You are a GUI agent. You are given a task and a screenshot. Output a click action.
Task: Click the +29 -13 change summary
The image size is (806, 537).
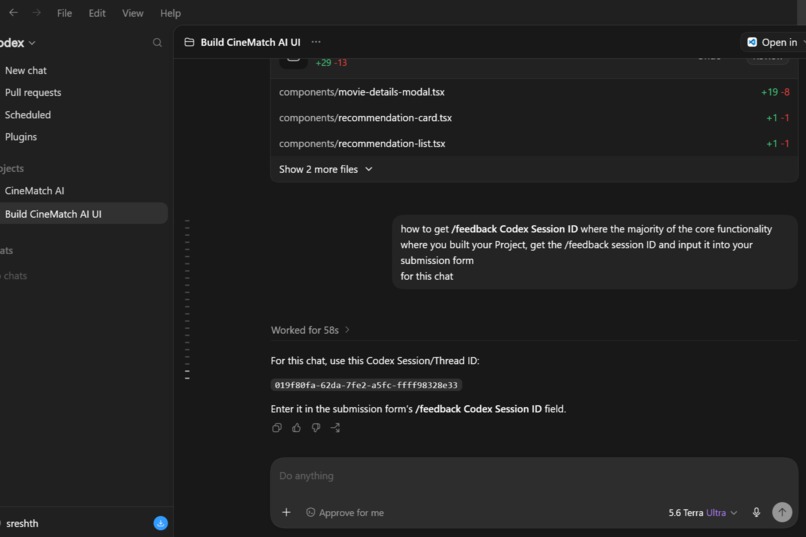tap(331, 63)
